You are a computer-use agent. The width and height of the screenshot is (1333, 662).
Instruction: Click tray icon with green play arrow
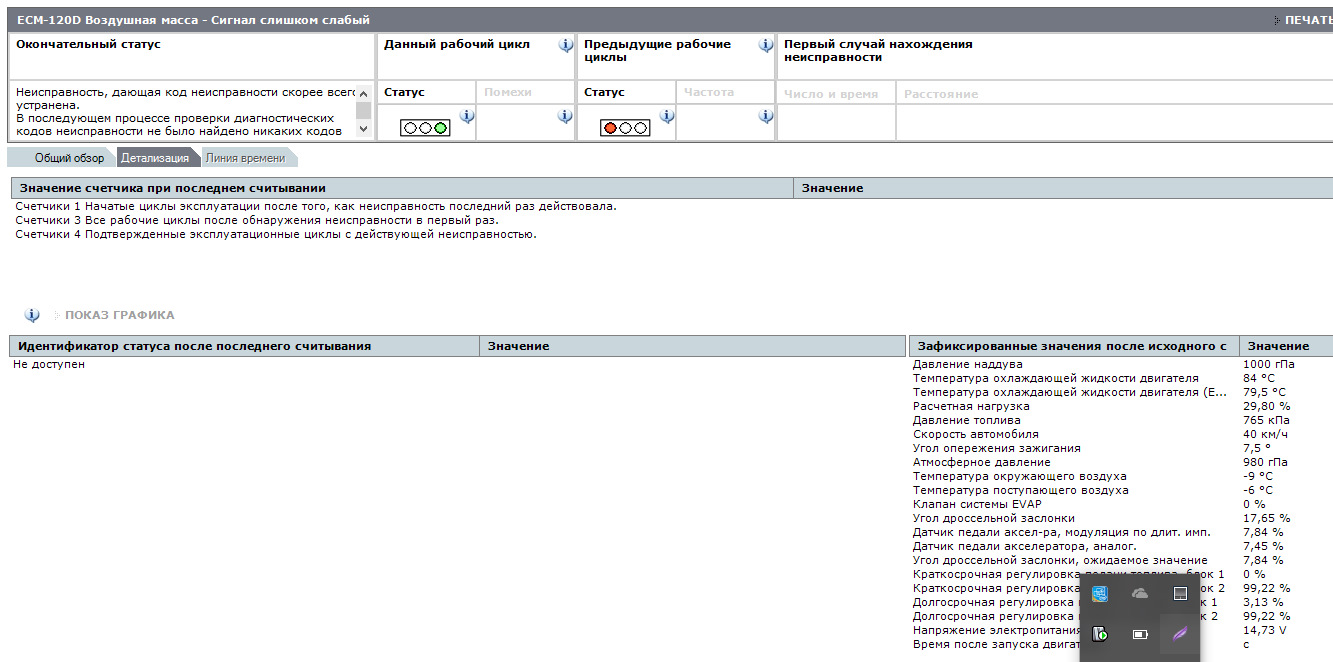(x=1100, y=634)
